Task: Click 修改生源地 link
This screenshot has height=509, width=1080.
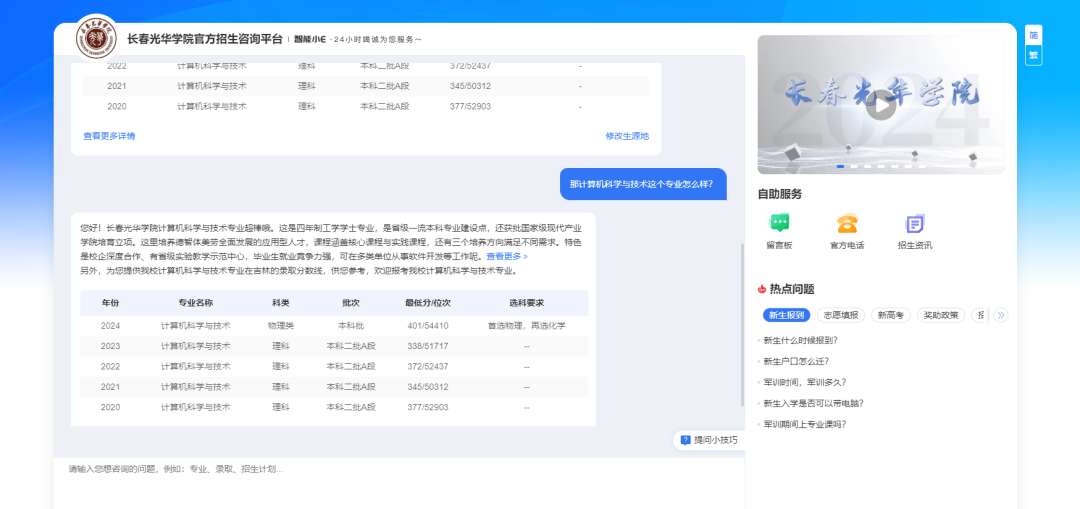Action: (627, 136)
